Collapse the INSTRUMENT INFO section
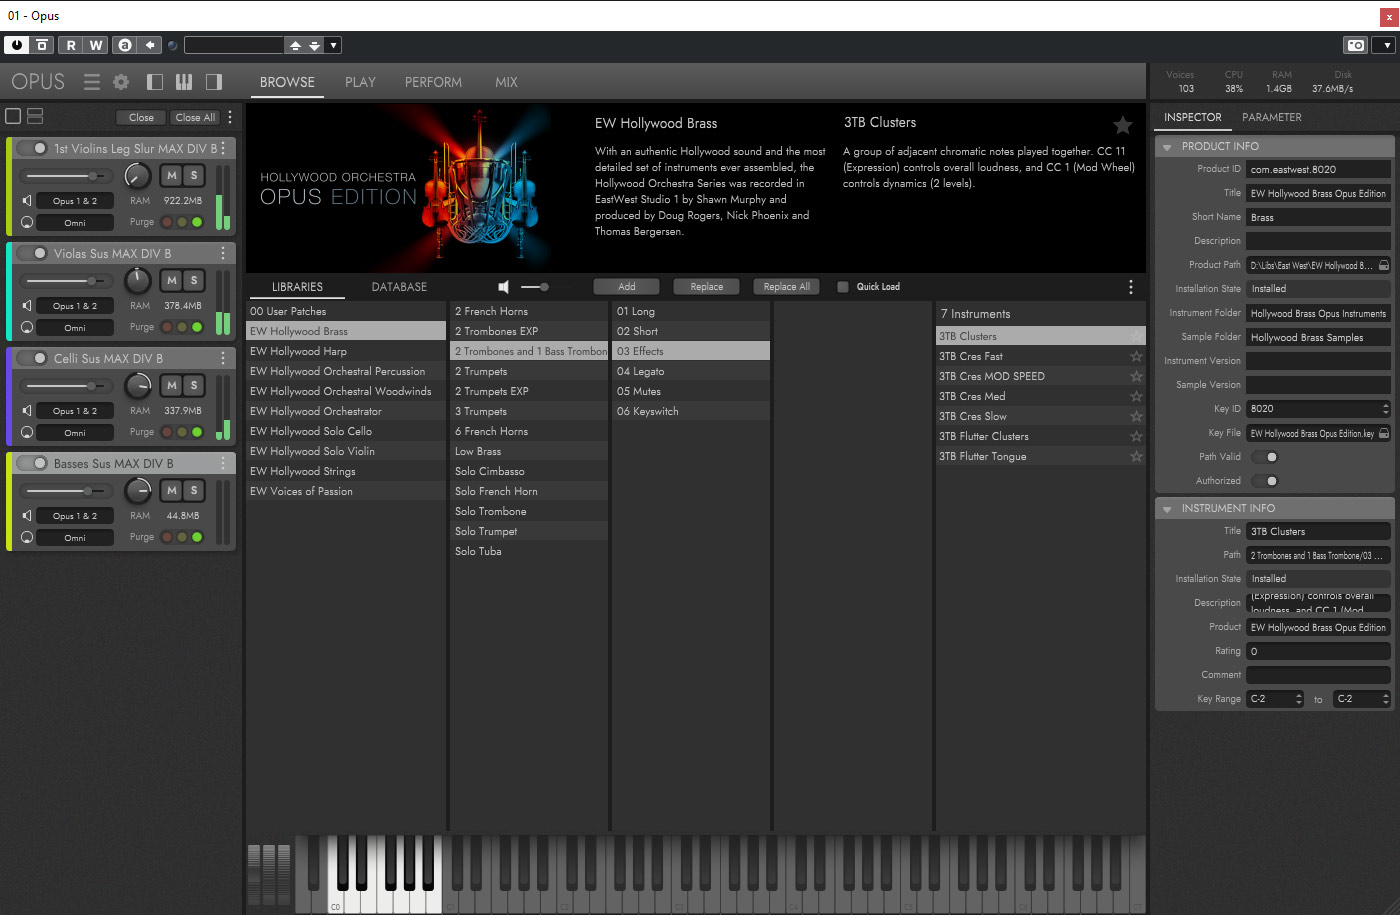Viewport: 1400px width, 915px height. point(1167,509)
